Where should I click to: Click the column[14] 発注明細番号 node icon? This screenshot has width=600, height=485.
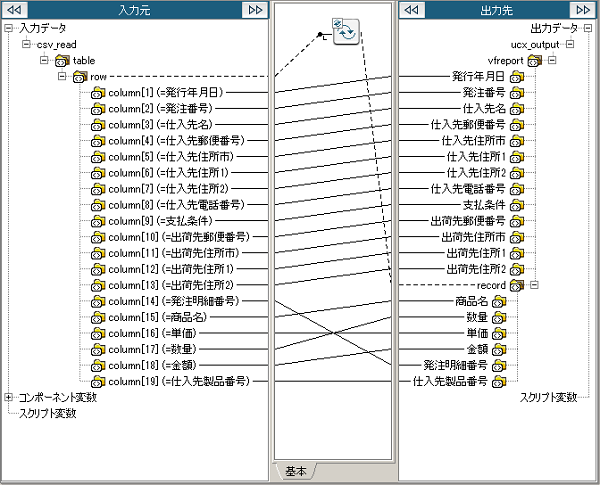[x=98, y=301]
